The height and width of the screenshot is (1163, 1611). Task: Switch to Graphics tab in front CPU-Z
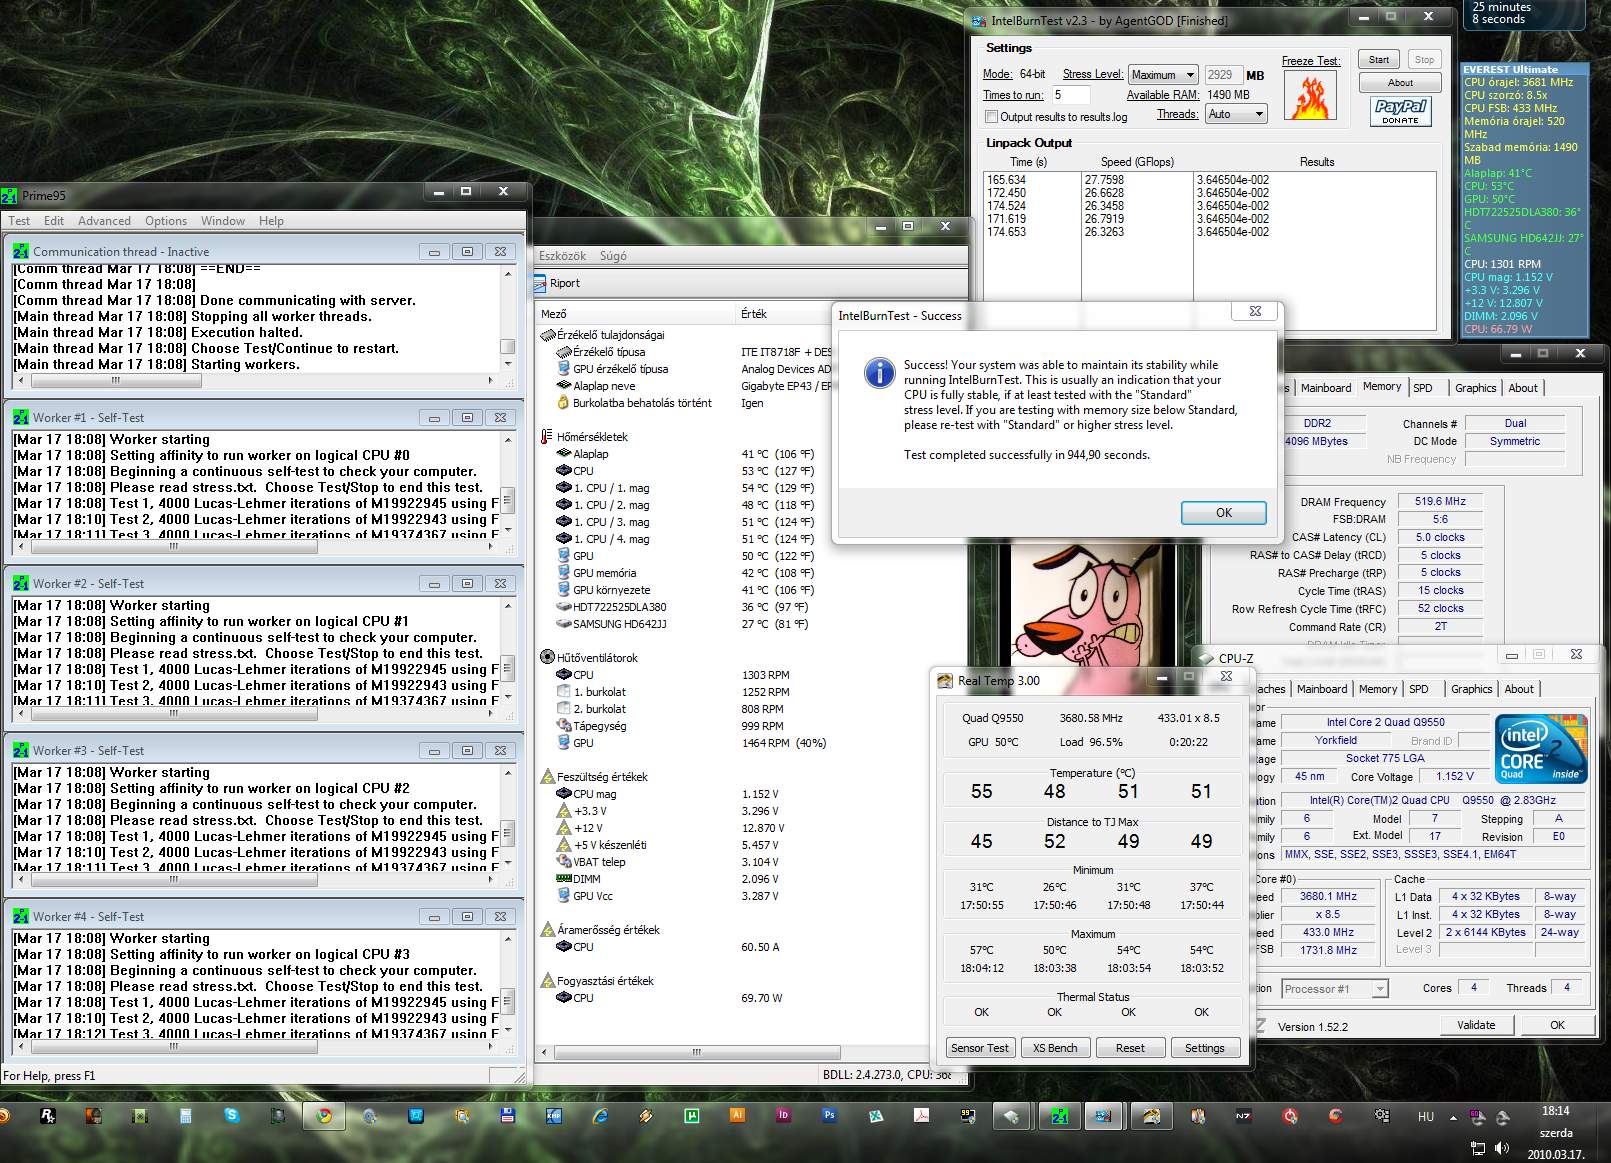[x=1471, y=689]
